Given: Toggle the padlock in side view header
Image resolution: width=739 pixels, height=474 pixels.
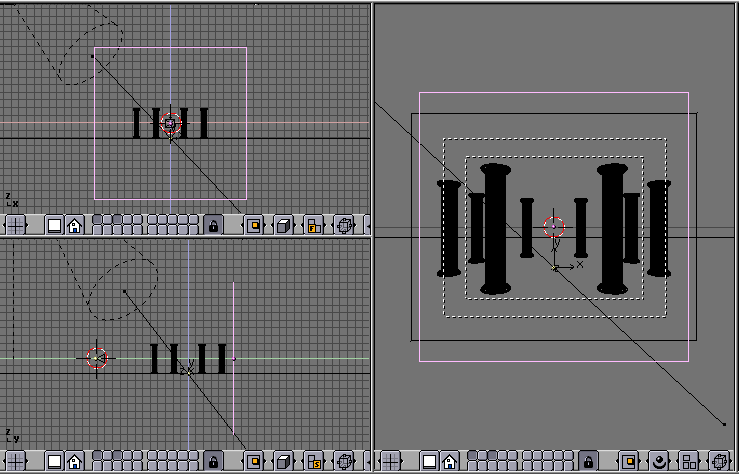Looking at the screenshot, I should point(212,461).
